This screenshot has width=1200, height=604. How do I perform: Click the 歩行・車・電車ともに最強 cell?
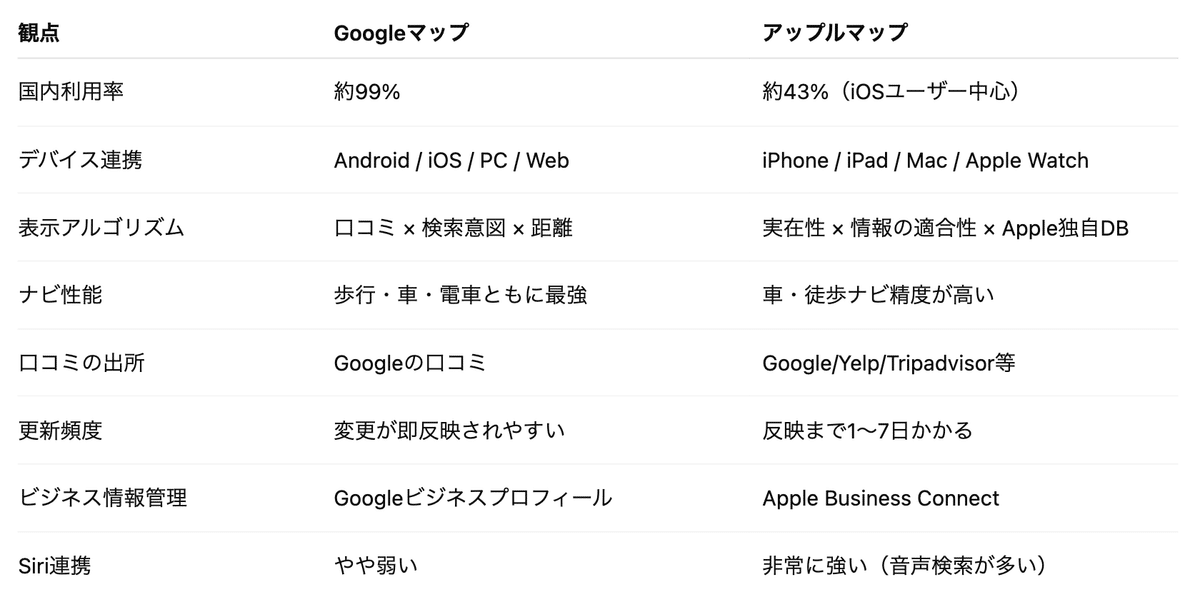(460, 295)
